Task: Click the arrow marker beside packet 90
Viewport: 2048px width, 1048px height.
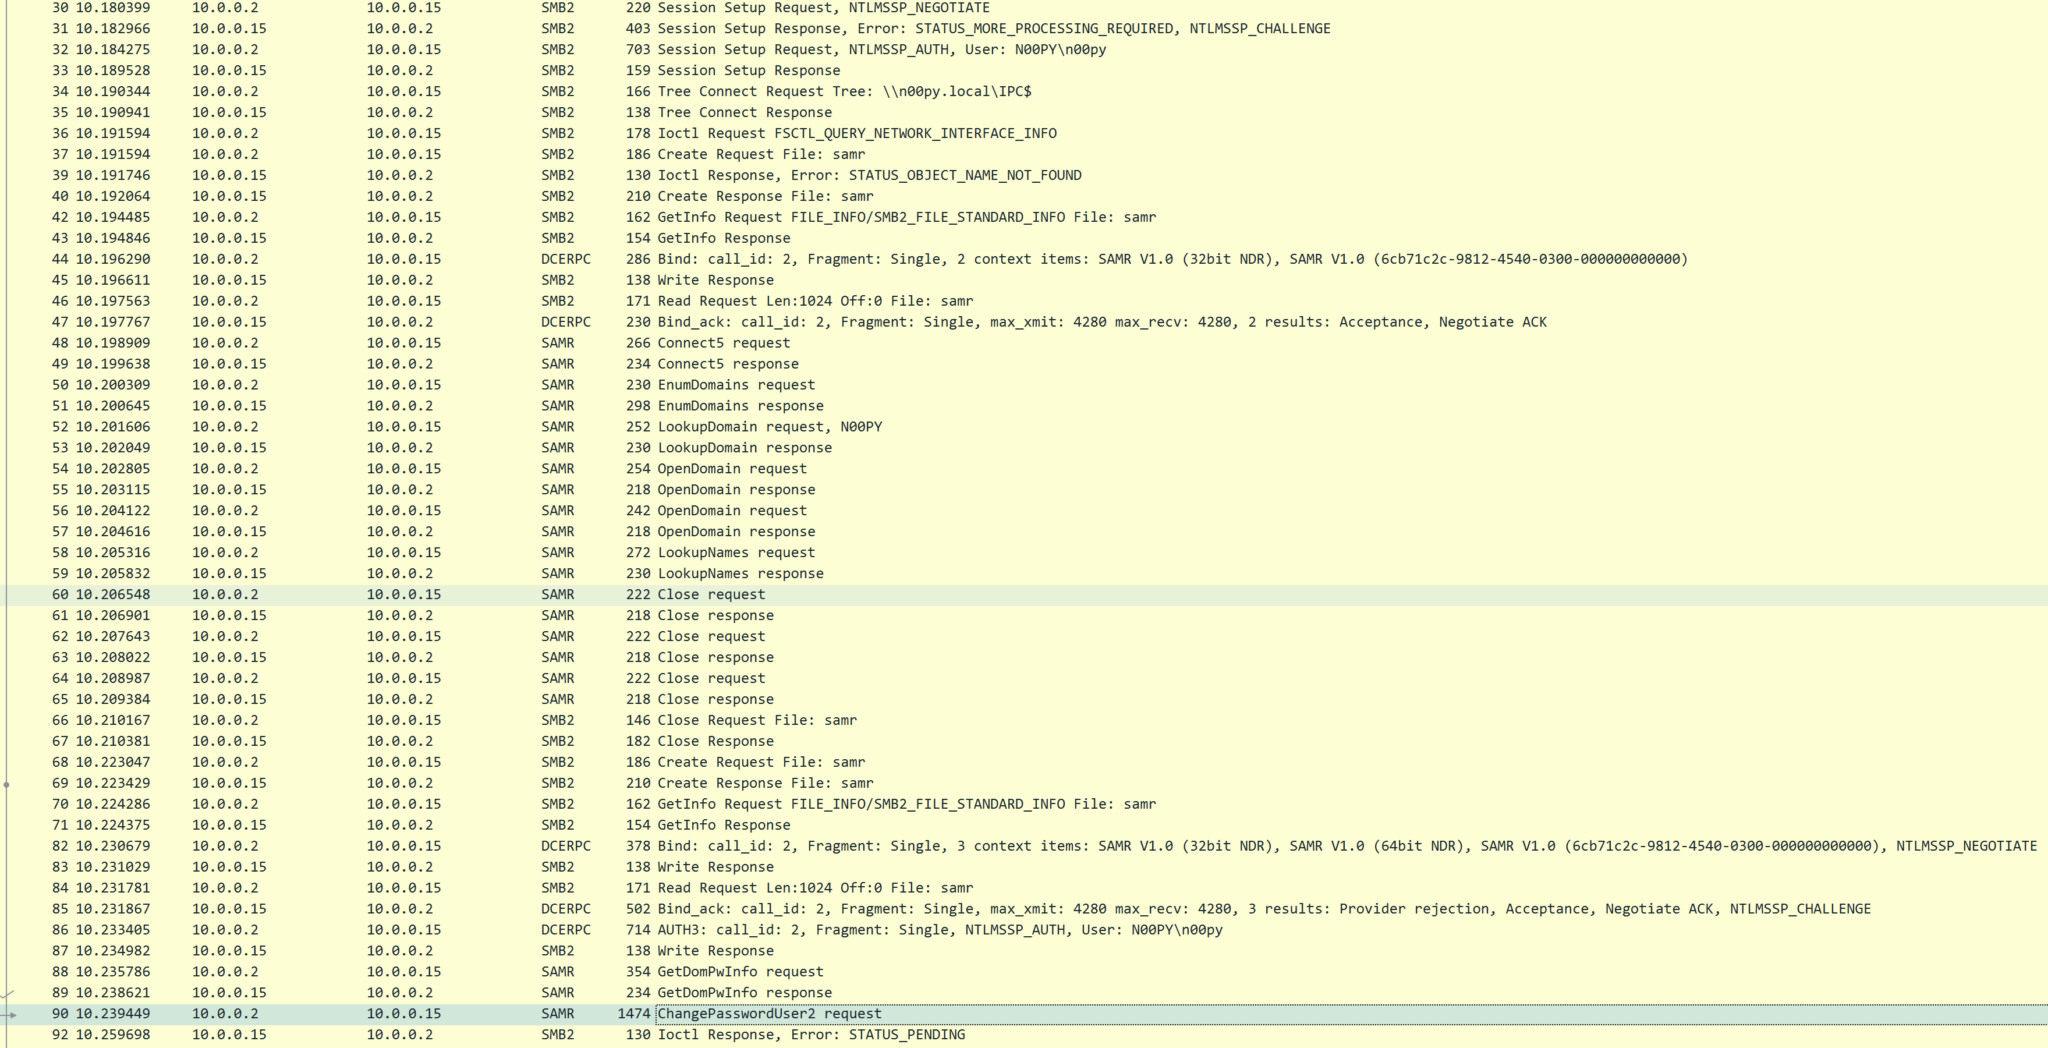Action: point(9,1013)
